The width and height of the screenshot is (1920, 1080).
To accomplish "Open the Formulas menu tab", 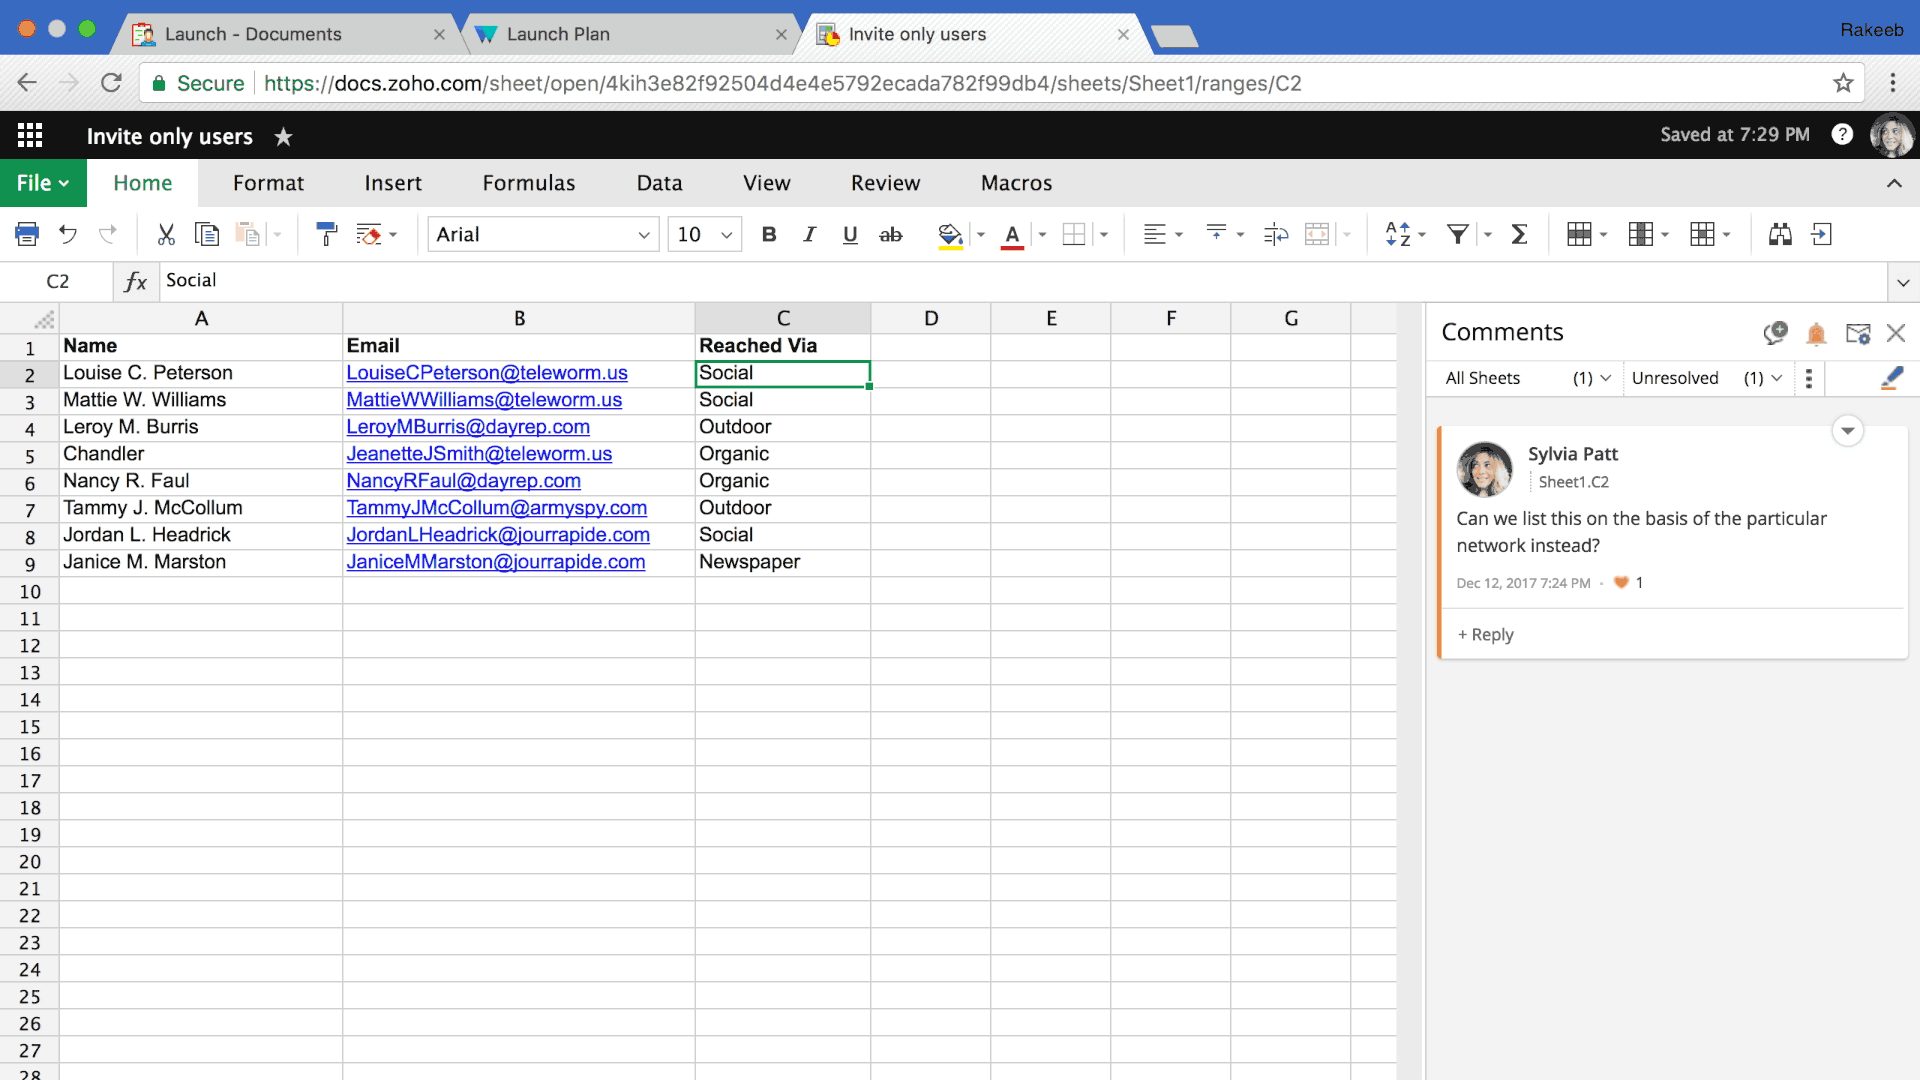I will click(528, 183).
